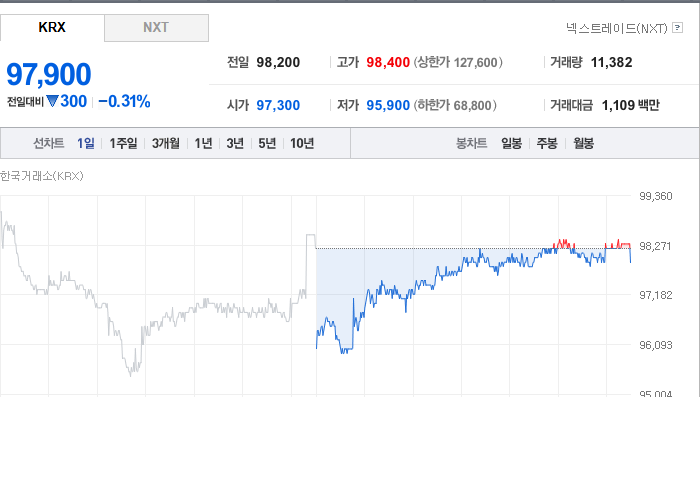Select the 5년 line chart period
The width and height of the screenshot is (700, 490).
tap(267, 143)
